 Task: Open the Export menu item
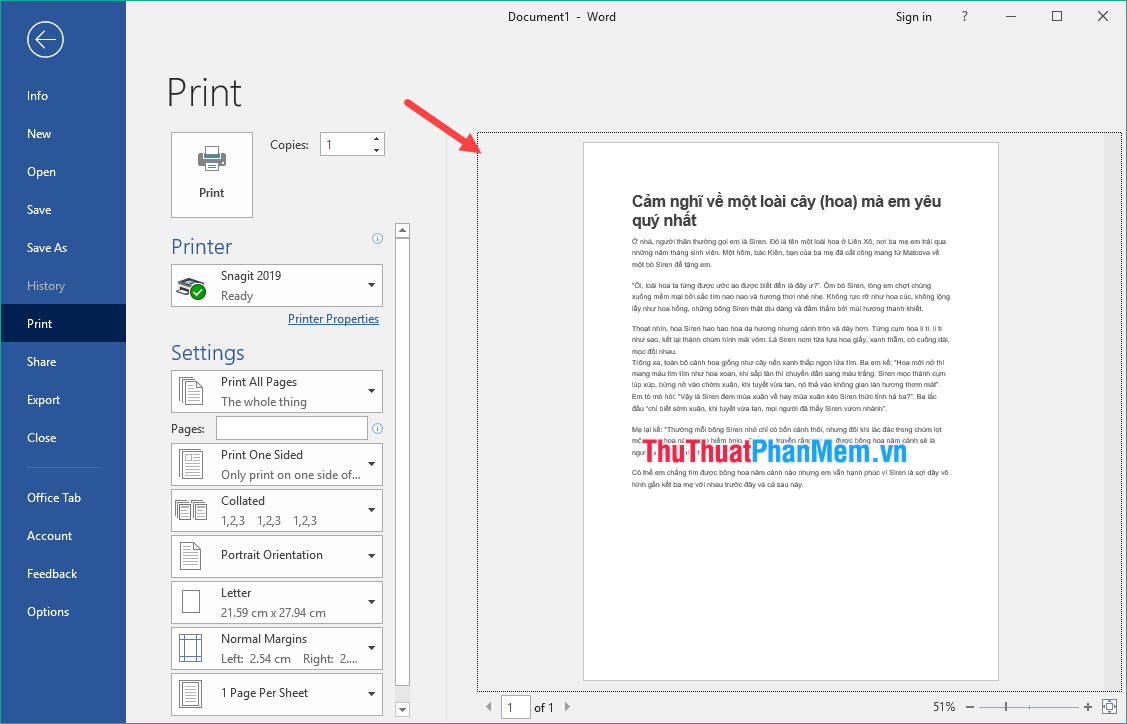[x=44, y=400]
